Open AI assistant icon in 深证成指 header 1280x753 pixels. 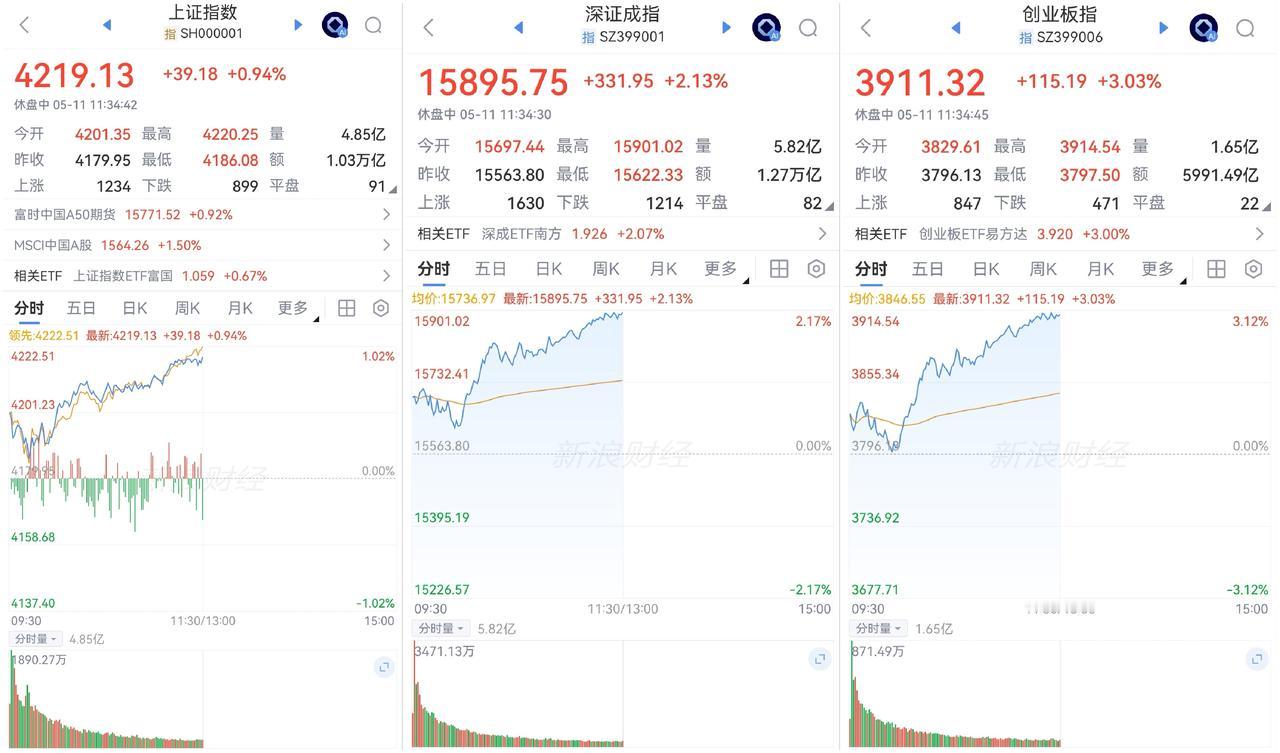[x=766, y=28]
